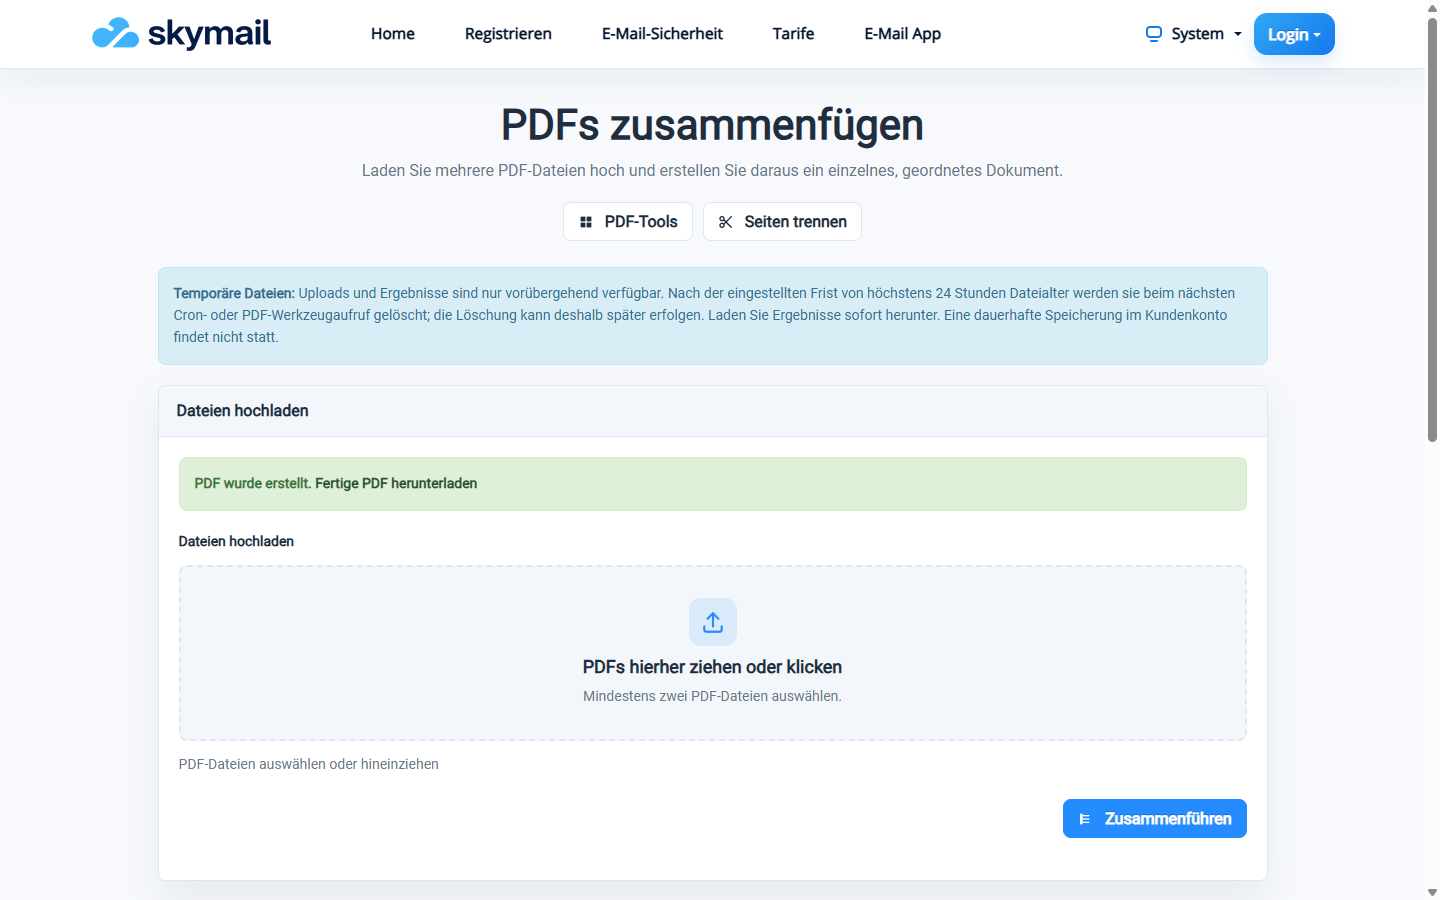Click the Seiten trennen button
The width and height of the screenshot is (1440, 900).
point(782,222)
